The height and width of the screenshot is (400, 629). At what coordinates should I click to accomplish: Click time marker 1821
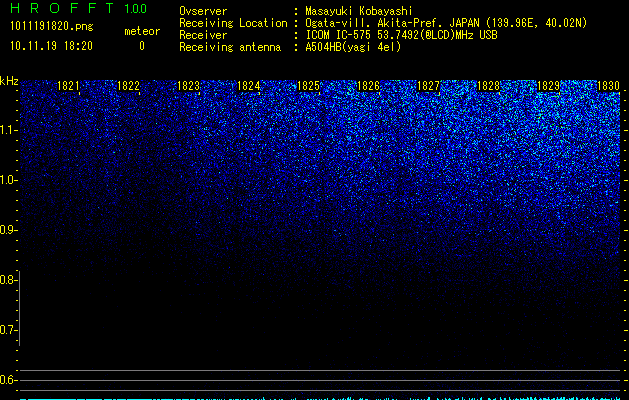point(68,86)
